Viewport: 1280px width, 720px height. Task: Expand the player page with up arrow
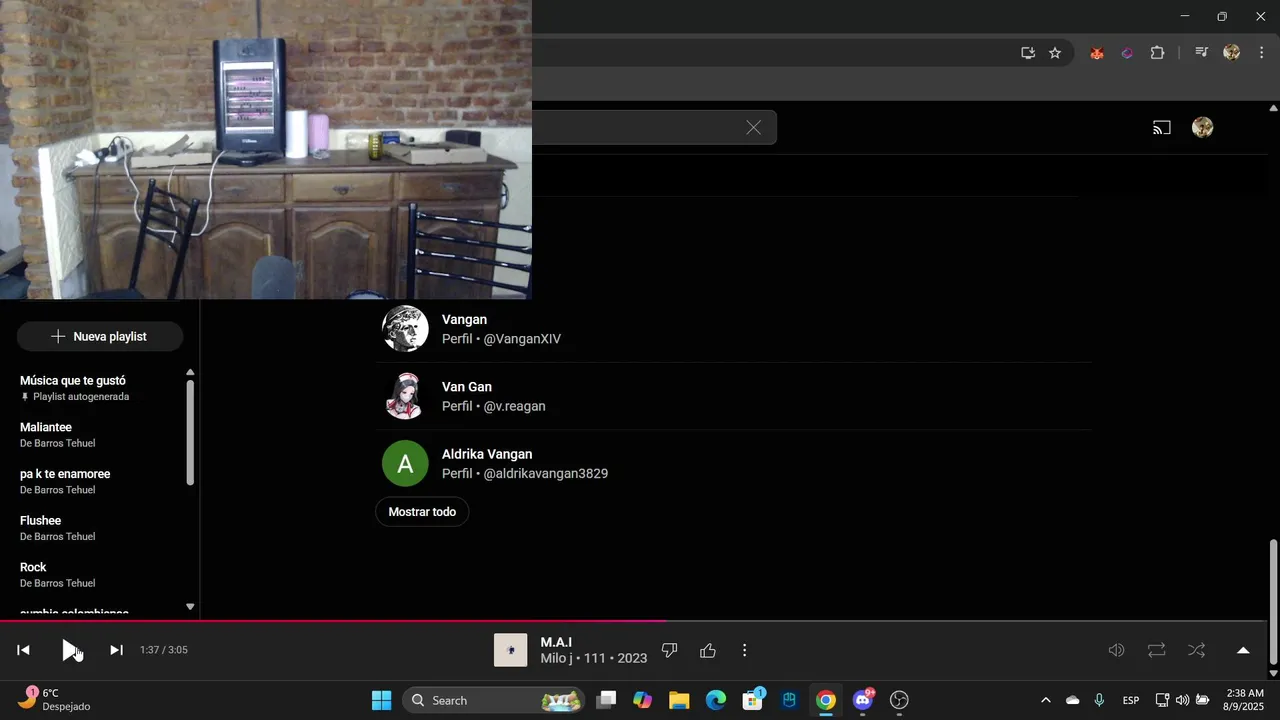[1243, 650]
